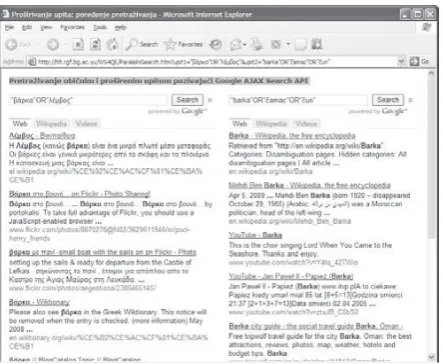Open the Mehdi Ben Barka Wikipedia link
The width and height of the screenshot is (443, 364).
[309, 185]
